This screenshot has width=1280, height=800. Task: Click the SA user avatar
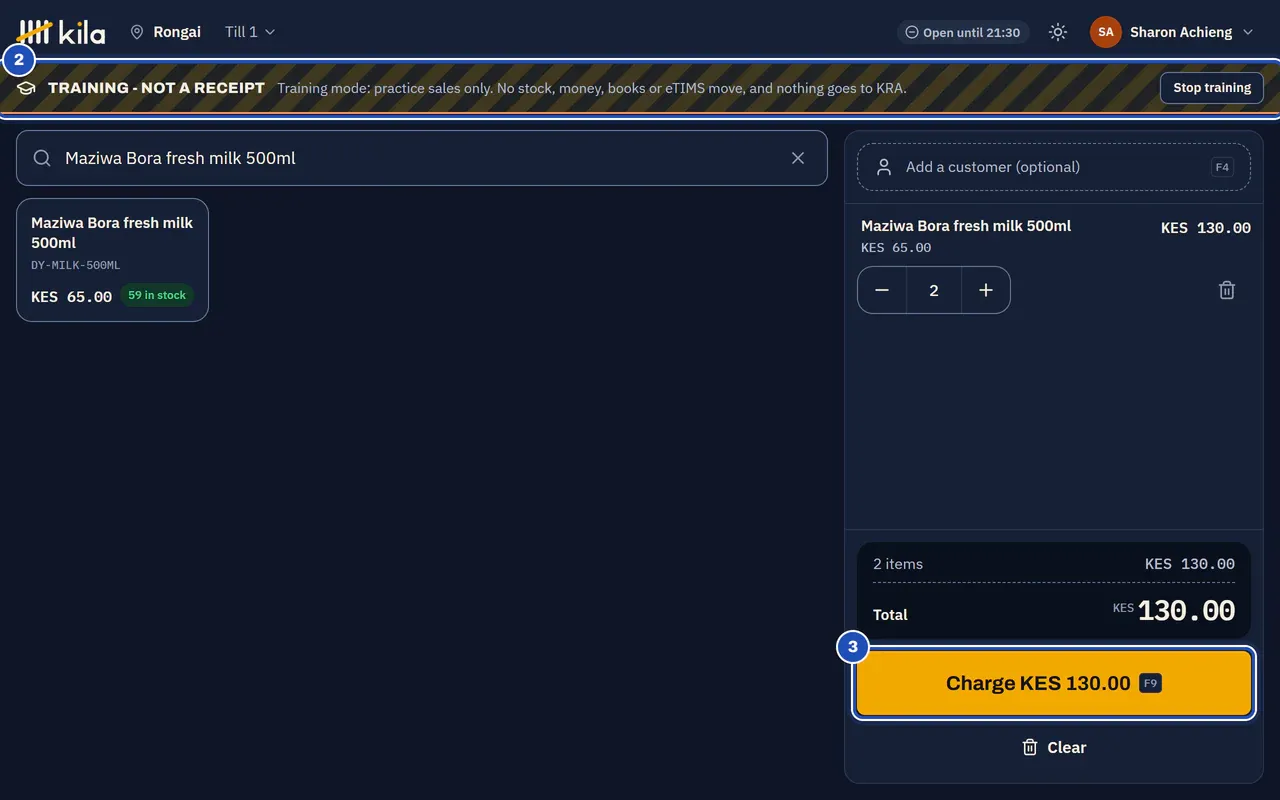tap(1105, 32)
